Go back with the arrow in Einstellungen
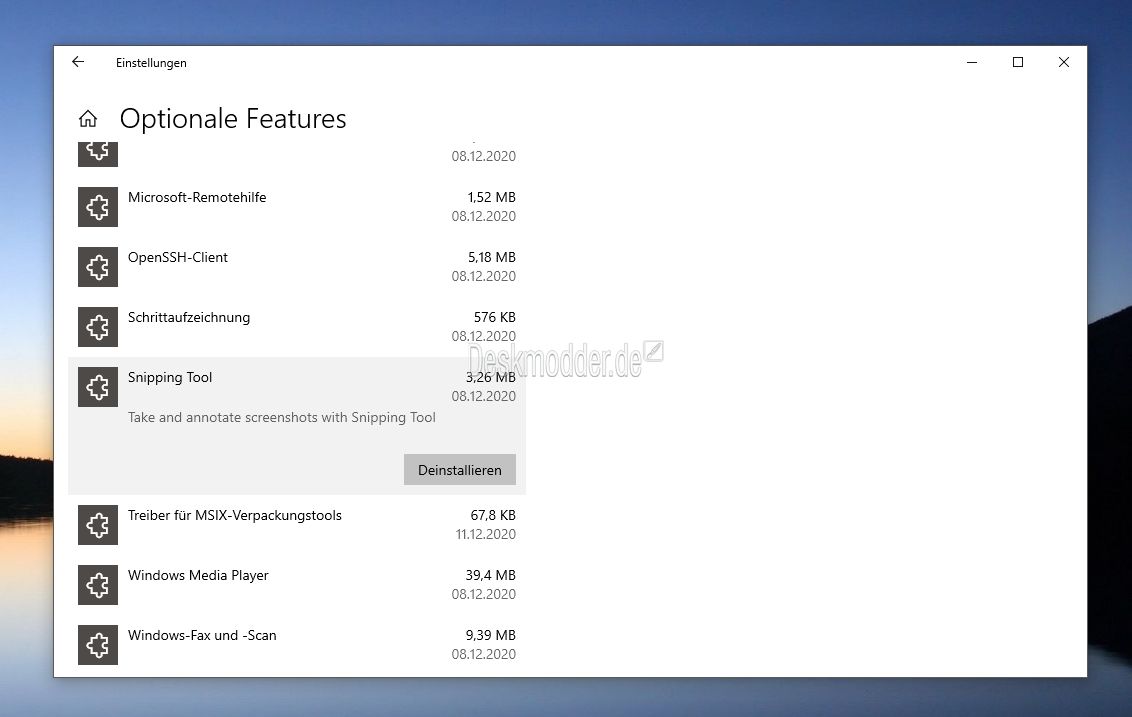The height and width of the screenshot is (717, 1132). click(x=78, y=62)
